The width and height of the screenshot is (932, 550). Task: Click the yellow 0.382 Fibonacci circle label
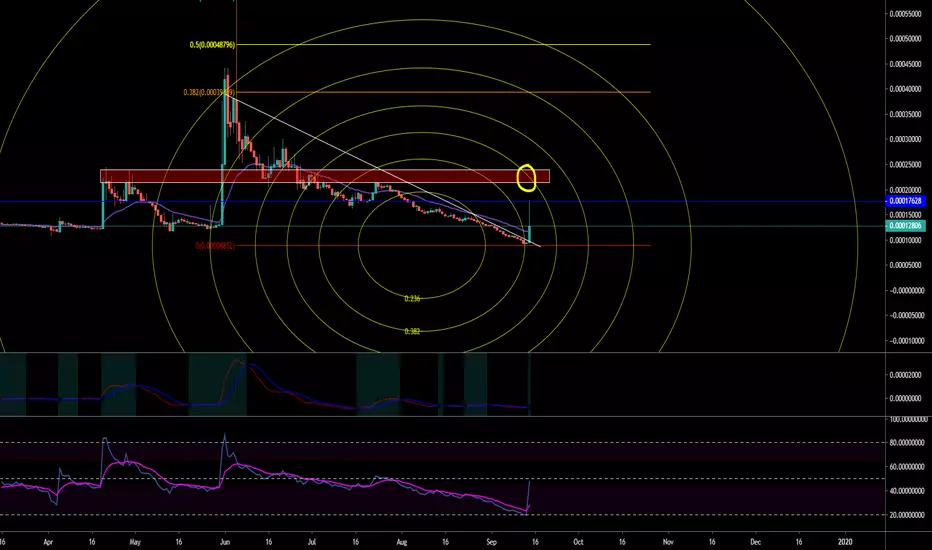[412, 331]
